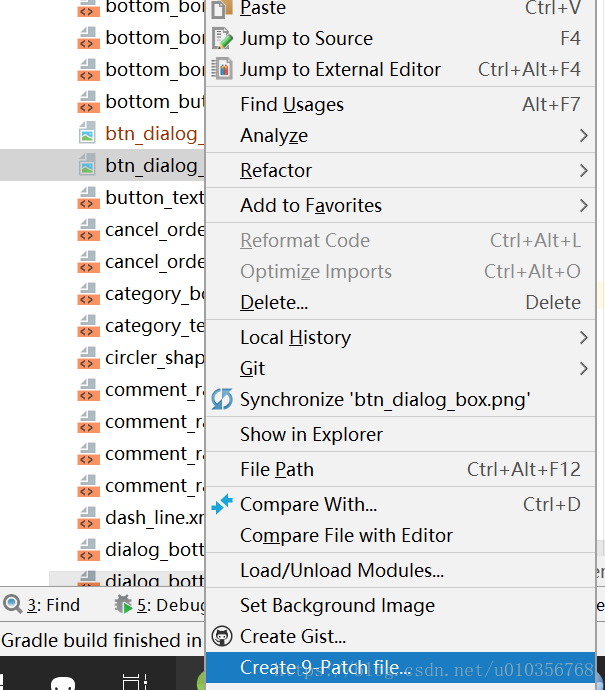Select Compare File with Editor
The image size is (605, 690).
coord(400,535)
